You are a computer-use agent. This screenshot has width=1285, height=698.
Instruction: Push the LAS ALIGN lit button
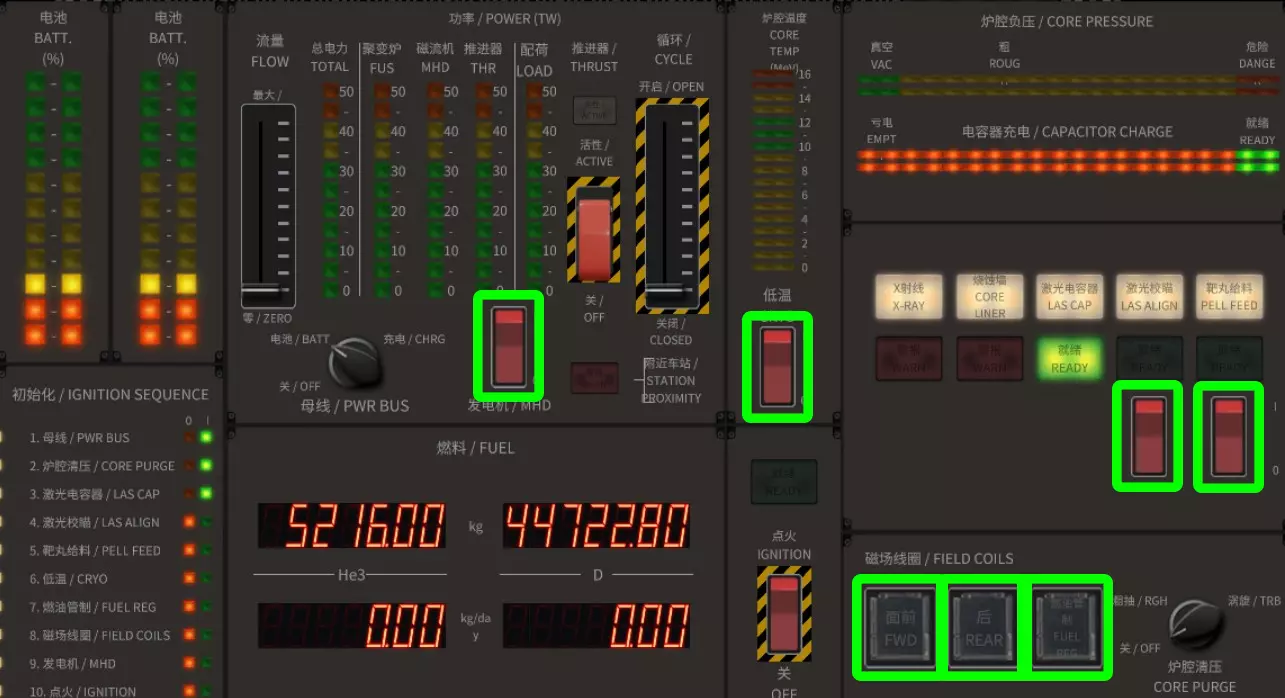(1149, 297)
